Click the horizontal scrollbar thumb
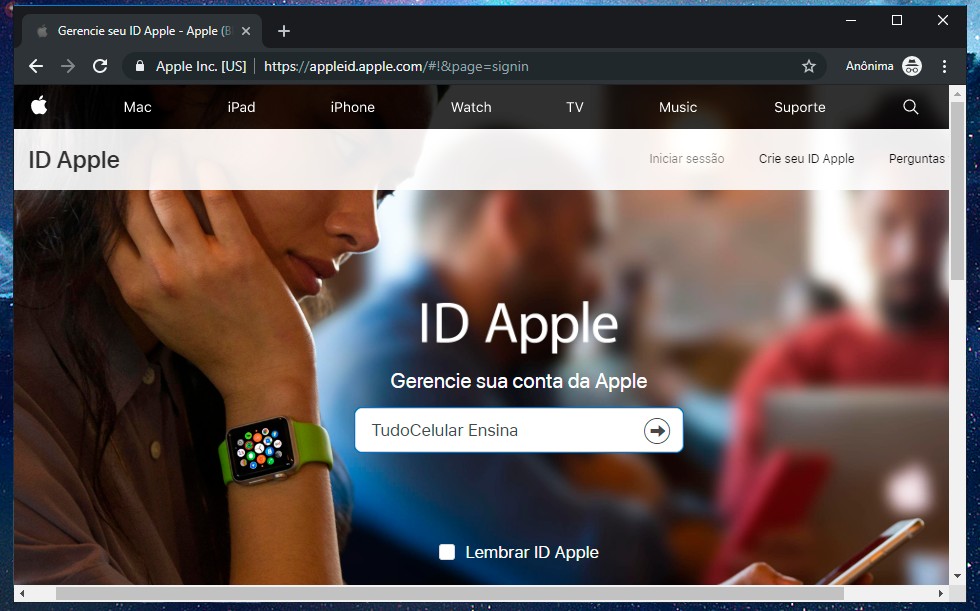Screen dimensions: 980x611 pos(450,593)
